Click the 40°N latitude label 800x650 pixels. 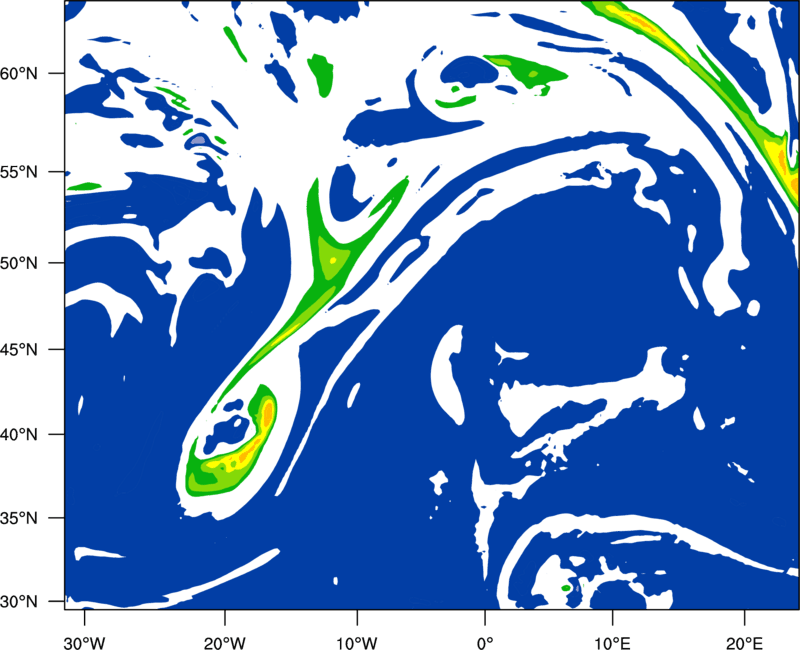click(19, 435)
